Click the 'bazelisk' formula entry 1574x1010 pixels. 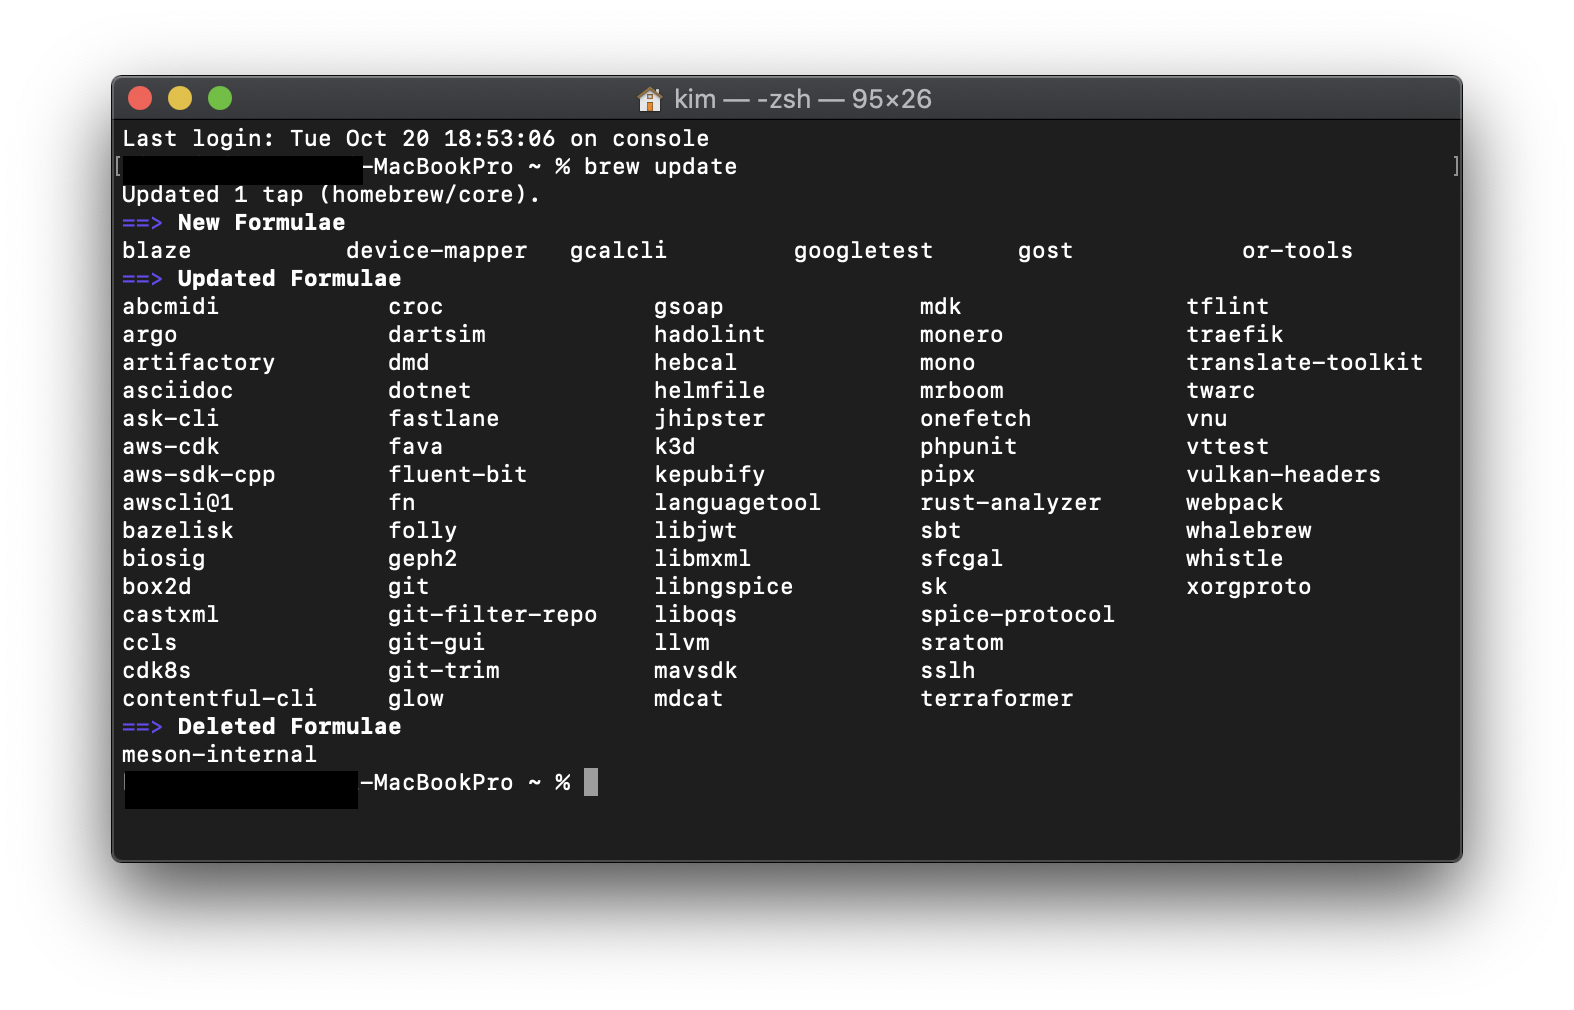177,531
